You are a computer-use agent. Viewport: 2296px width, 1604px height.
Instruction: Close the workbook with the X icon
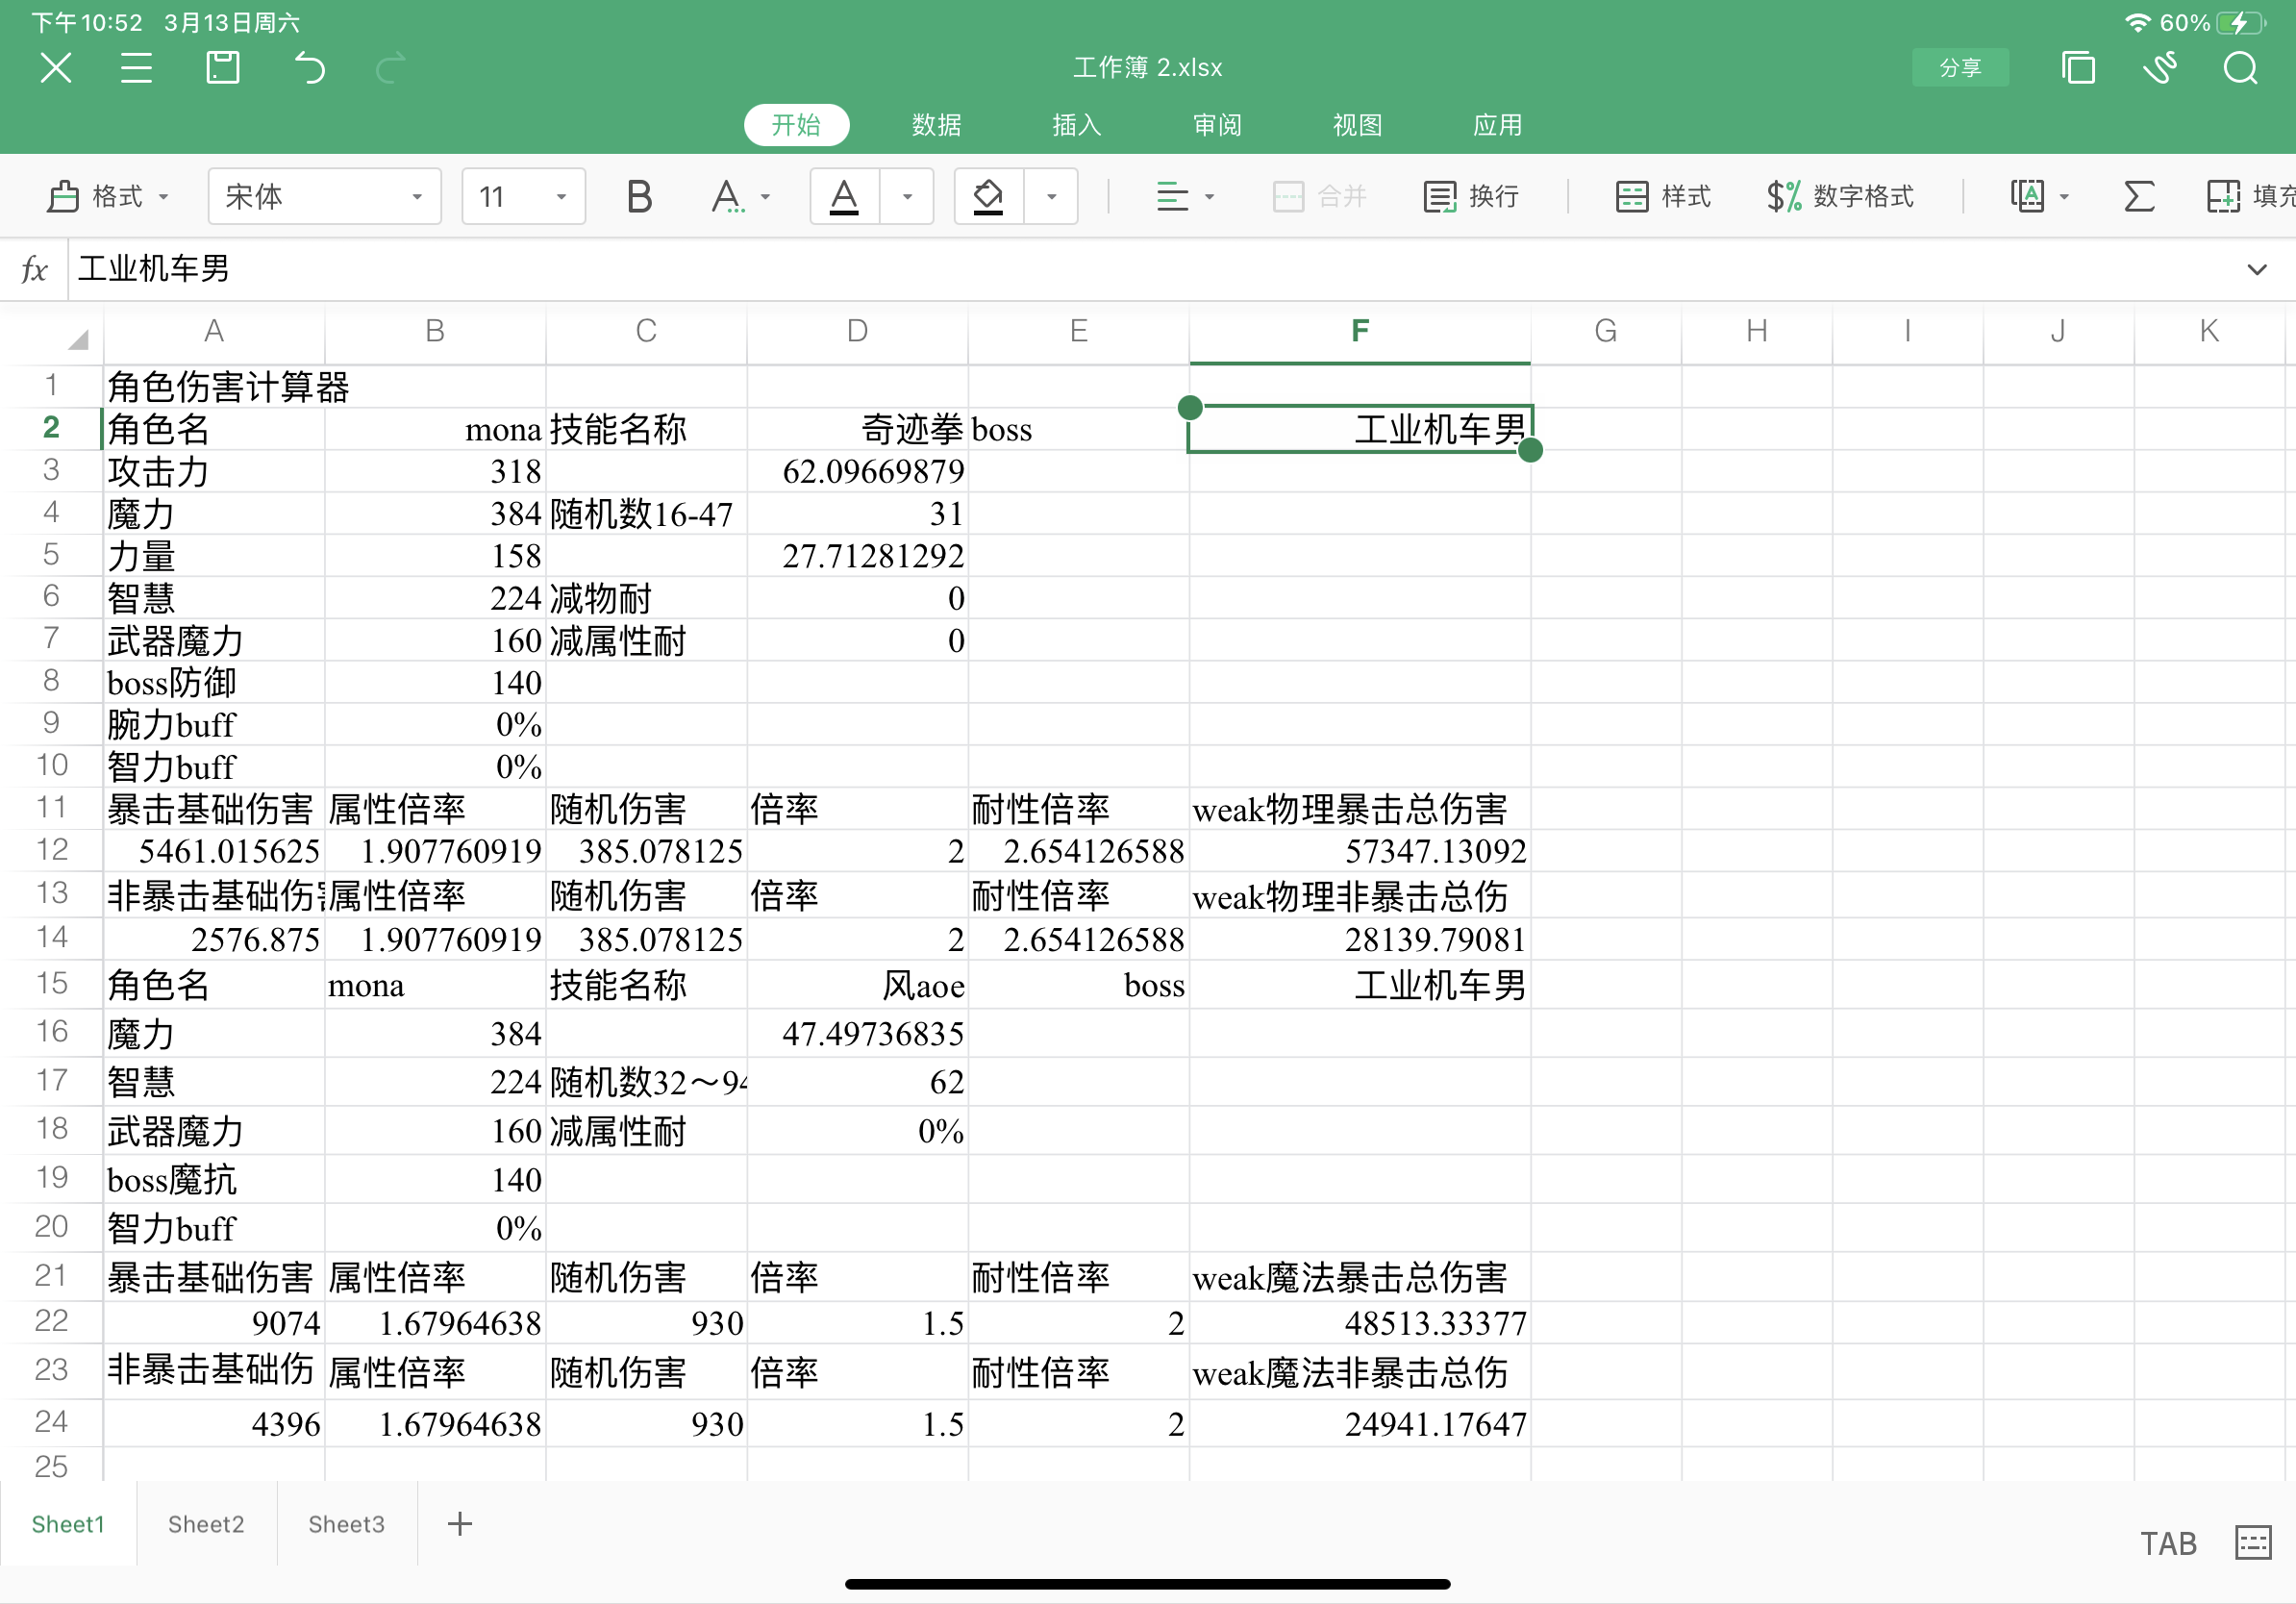point(56,68)
